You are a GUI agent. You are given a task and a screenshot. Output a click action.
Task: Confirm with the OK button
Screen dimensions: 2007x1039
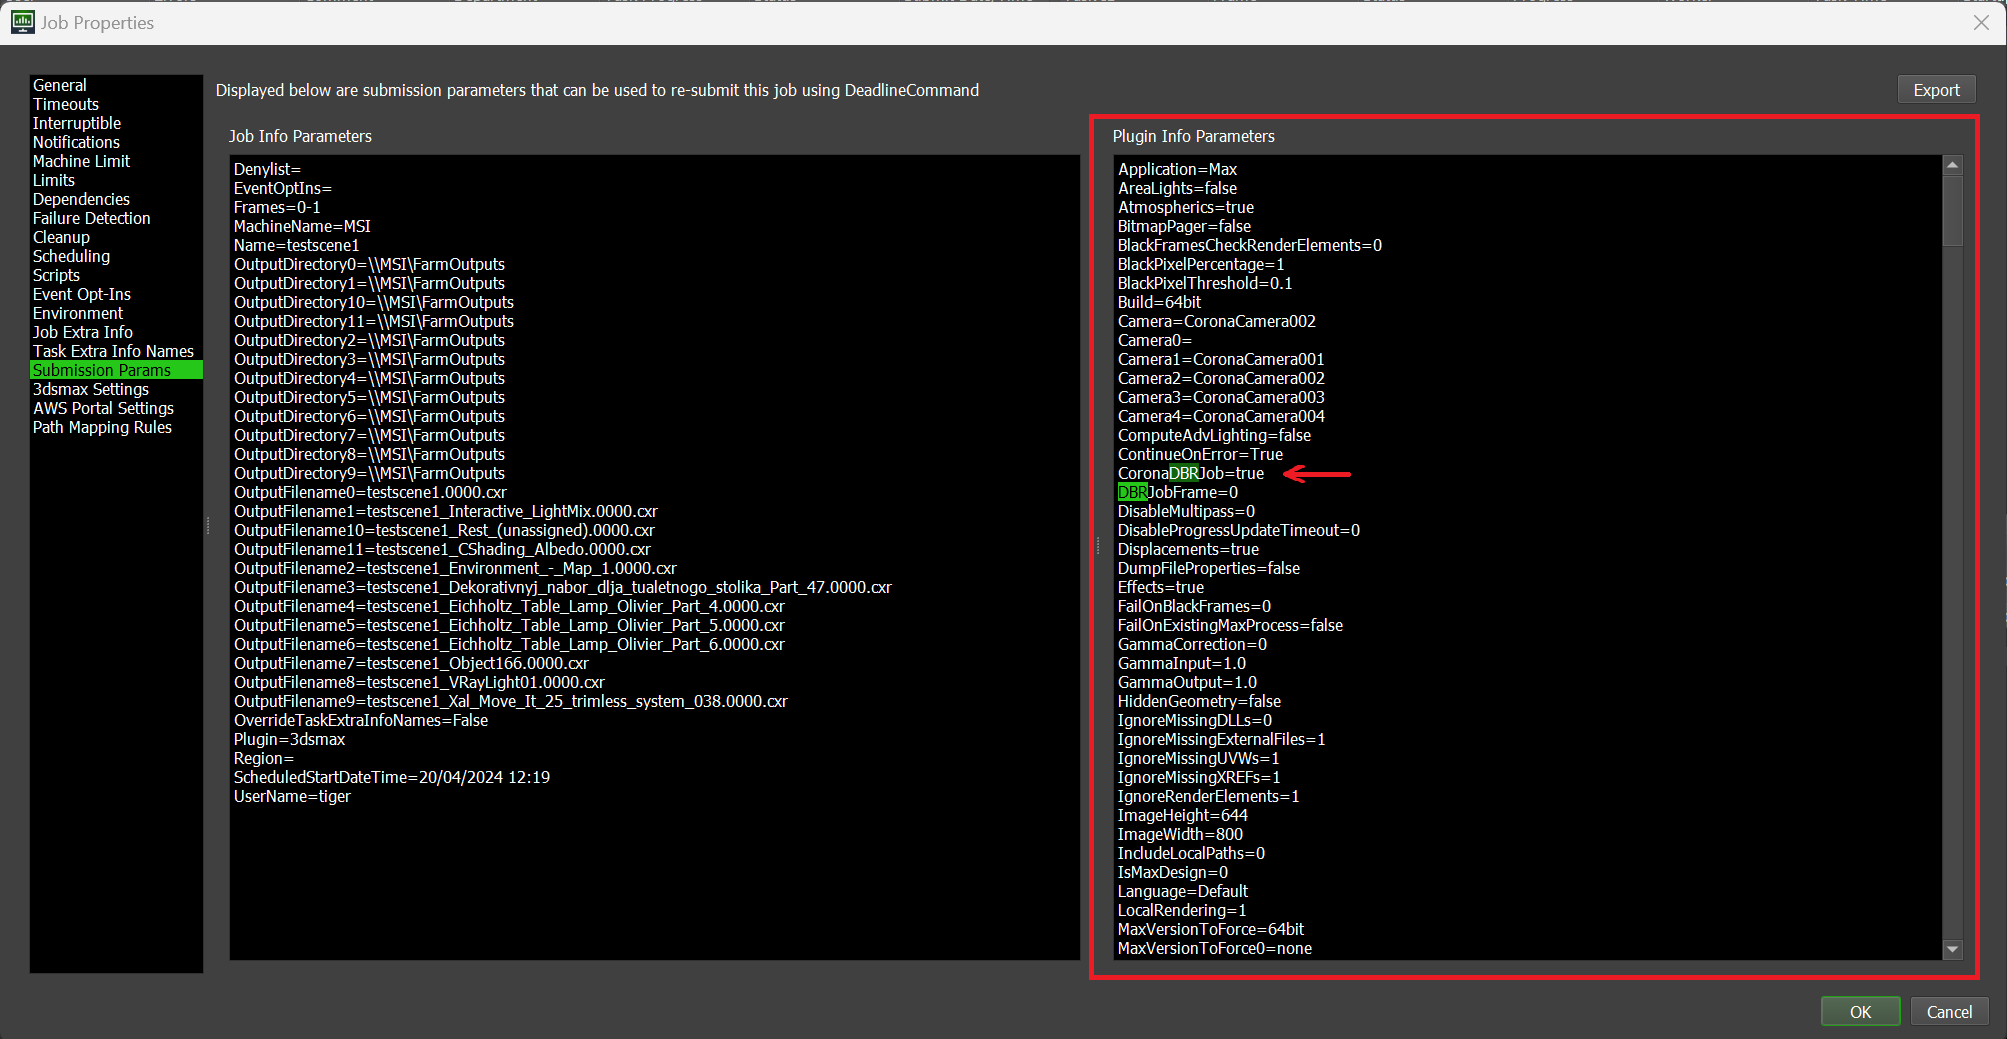click(1860, 1012)
